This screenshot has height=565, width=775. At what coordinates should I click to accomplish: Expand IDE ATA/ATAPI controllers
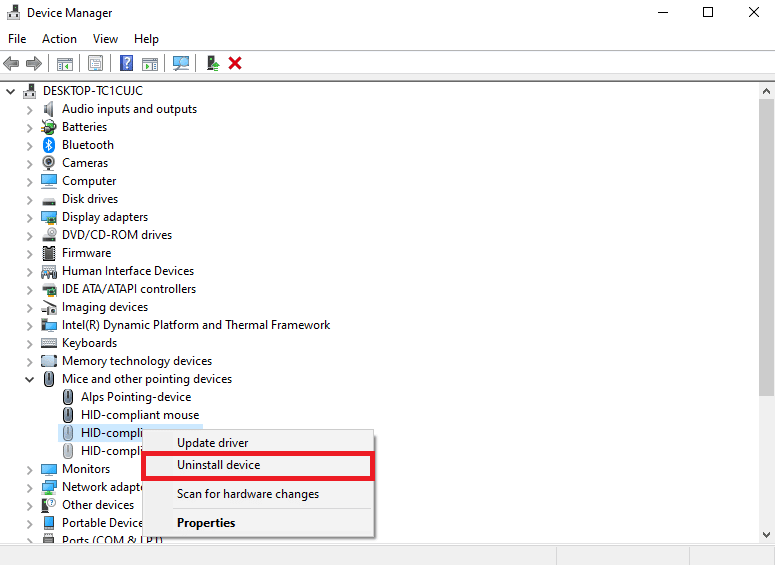click(x=30, y=290)
